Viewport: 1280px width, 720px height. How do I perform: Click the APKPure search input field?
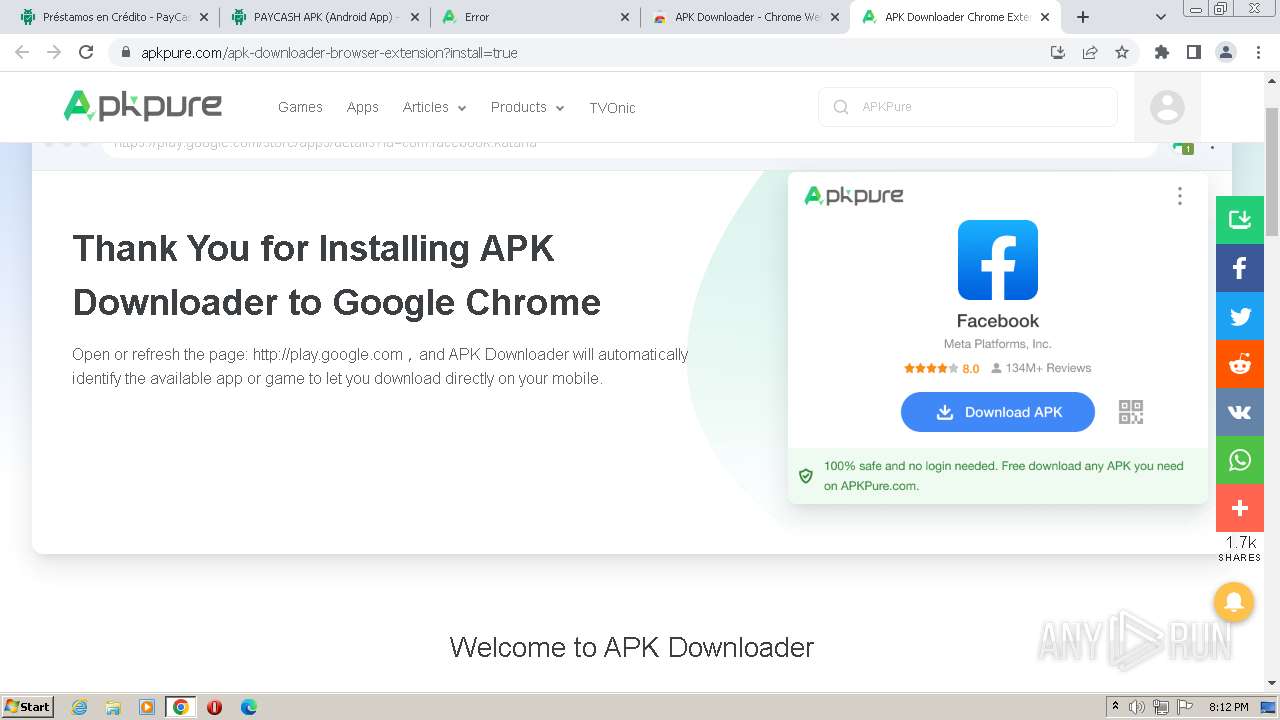click(968, 107)
